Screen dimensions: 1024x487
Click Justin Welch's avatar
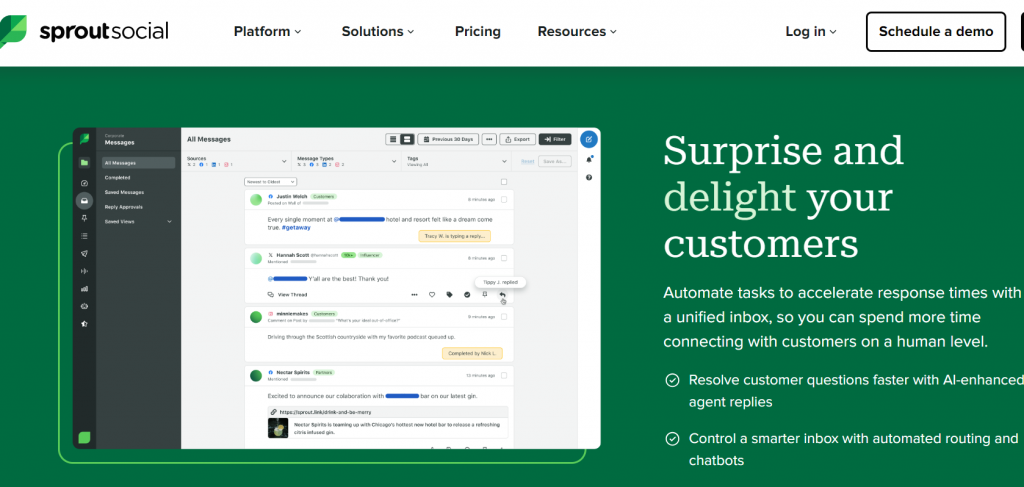(256, 198)
